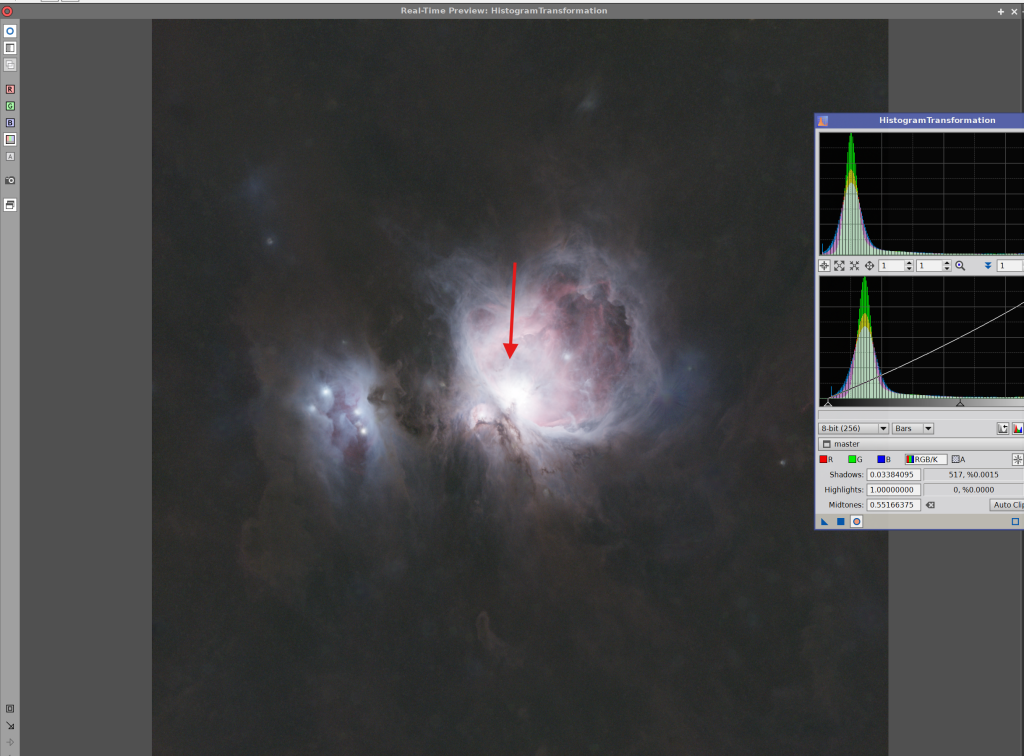1024x756 pixels.
Task: Select the RGB/K channel tab
Action: pos(926,459)
